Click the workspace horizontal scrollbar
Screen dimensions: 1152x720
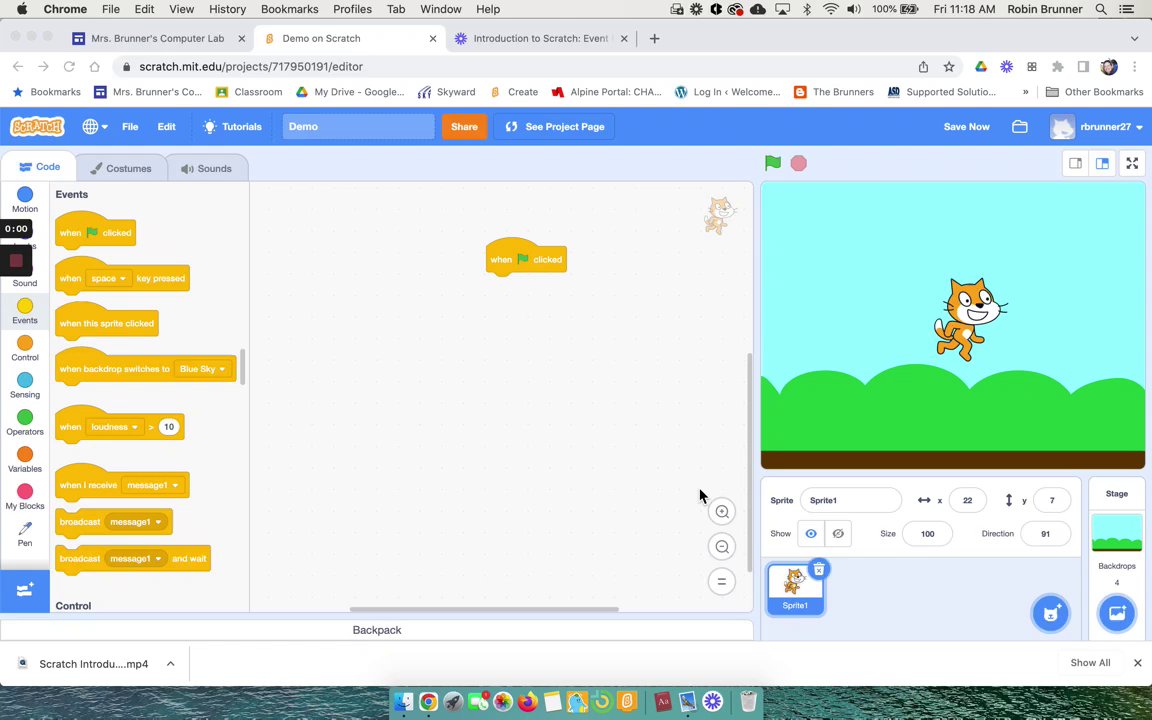coord(484,609)
